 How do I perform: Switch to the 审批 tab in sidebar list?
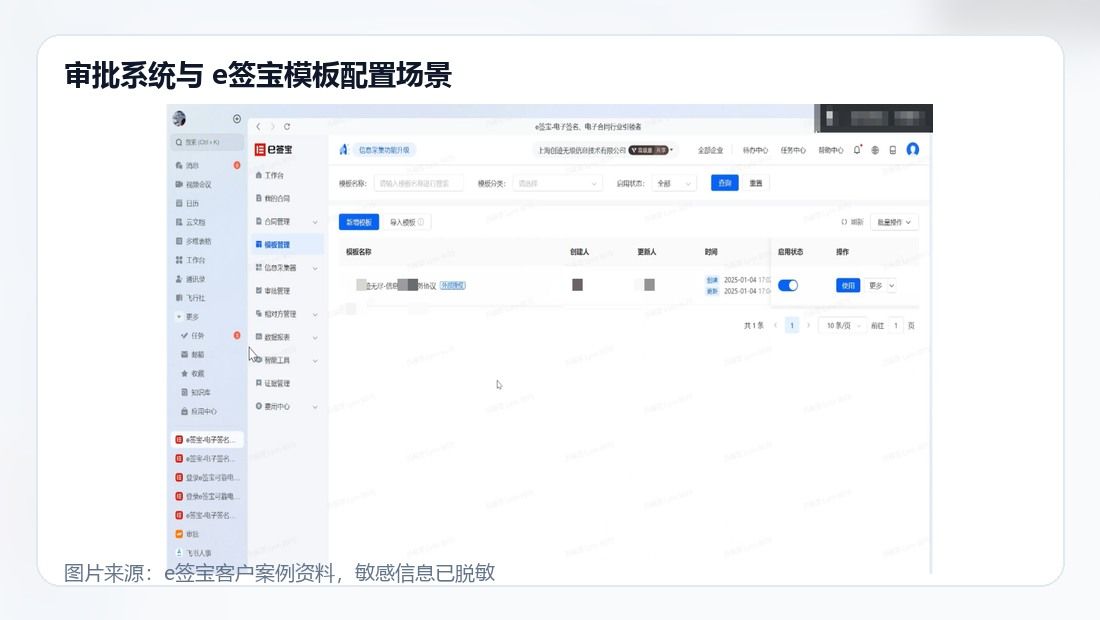(187, 534)
